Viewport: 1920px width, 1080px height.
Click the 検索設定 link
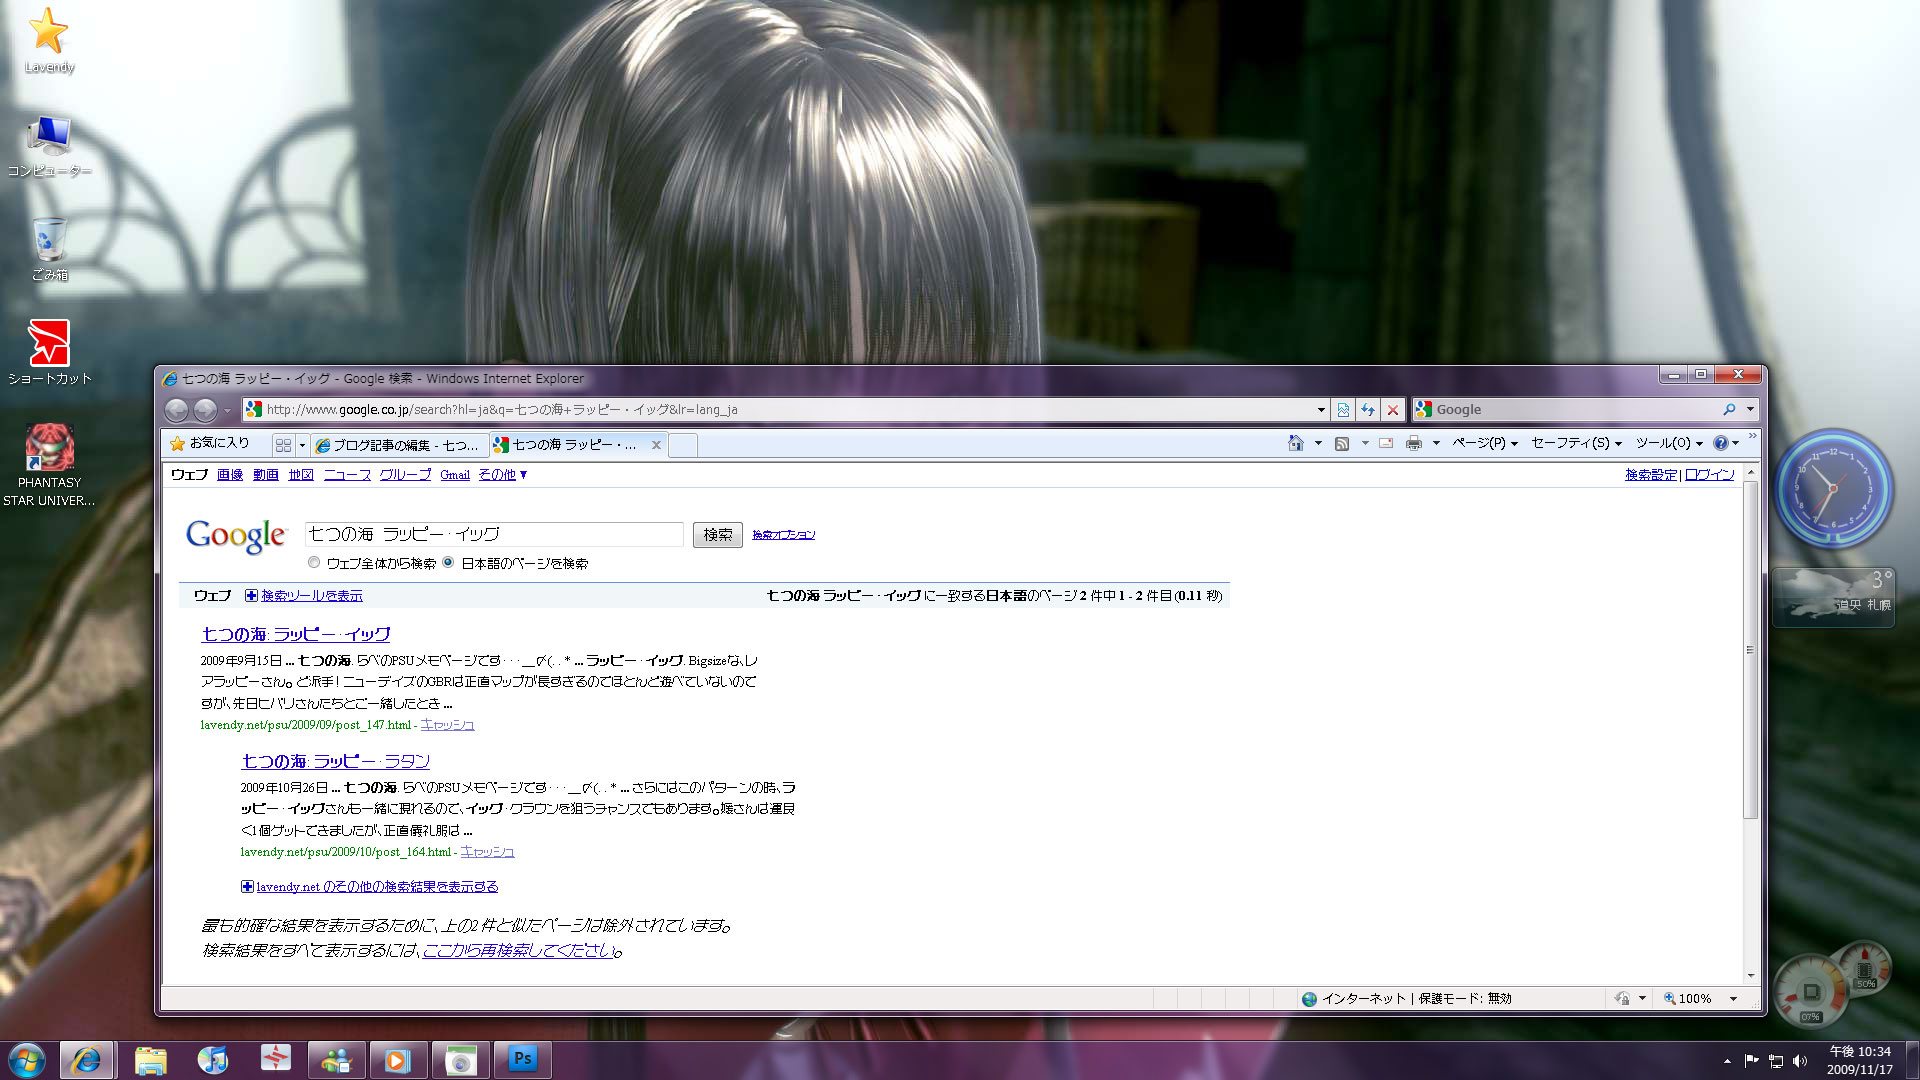pyautogui.click(x=1651, y=475)
